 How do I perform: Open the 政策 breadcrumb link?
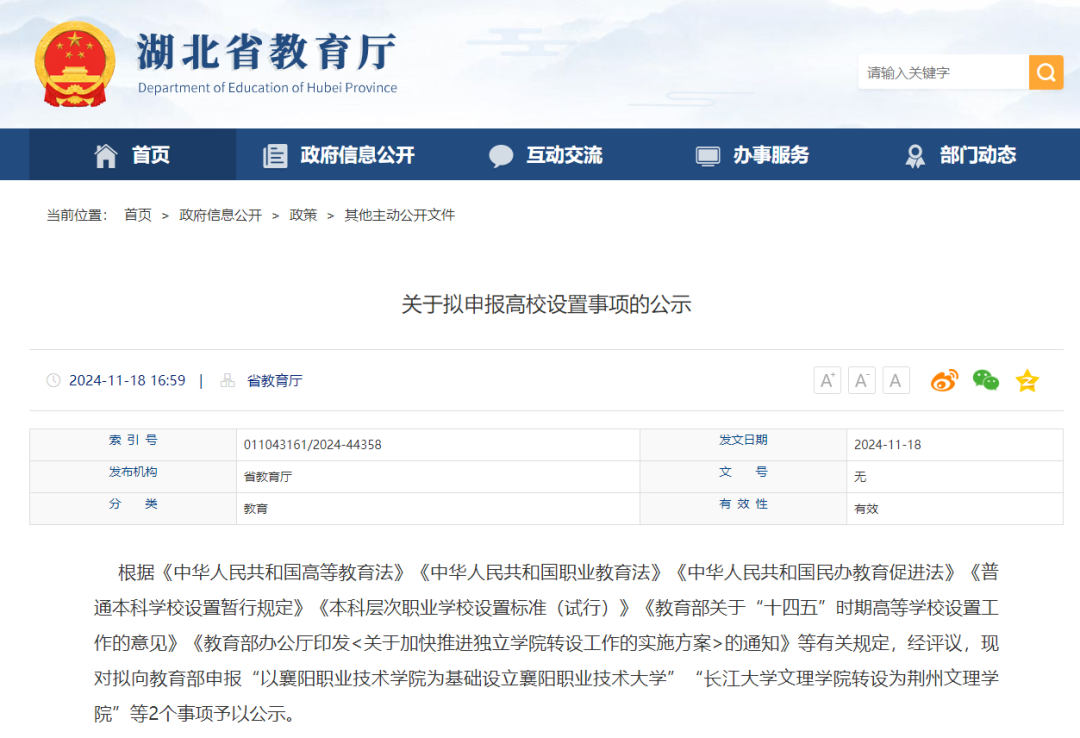303,214
